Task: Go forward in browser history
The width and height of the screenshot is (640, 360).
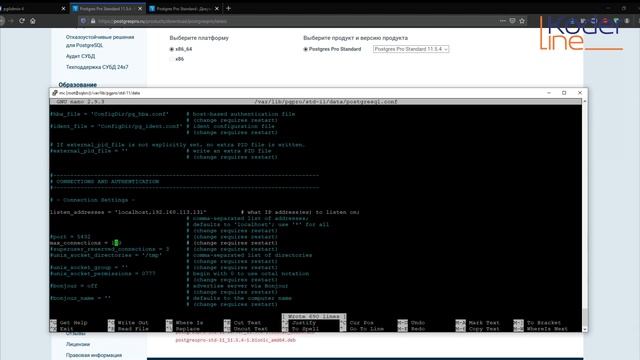Action: [x=11, y=21]
